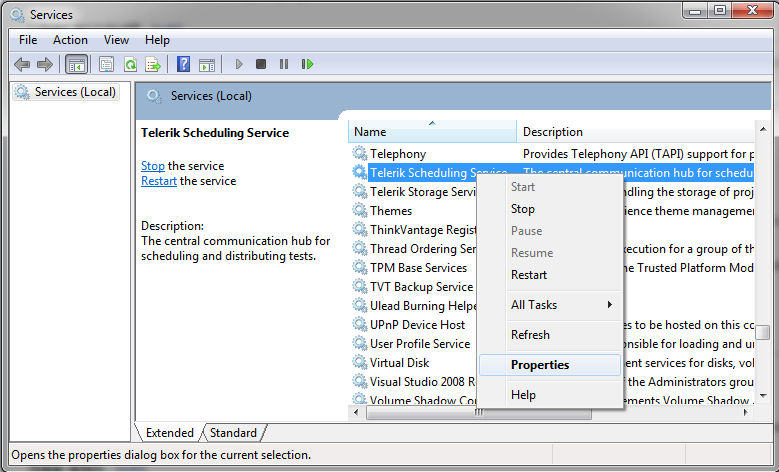Open the File menu

[28, 40]
